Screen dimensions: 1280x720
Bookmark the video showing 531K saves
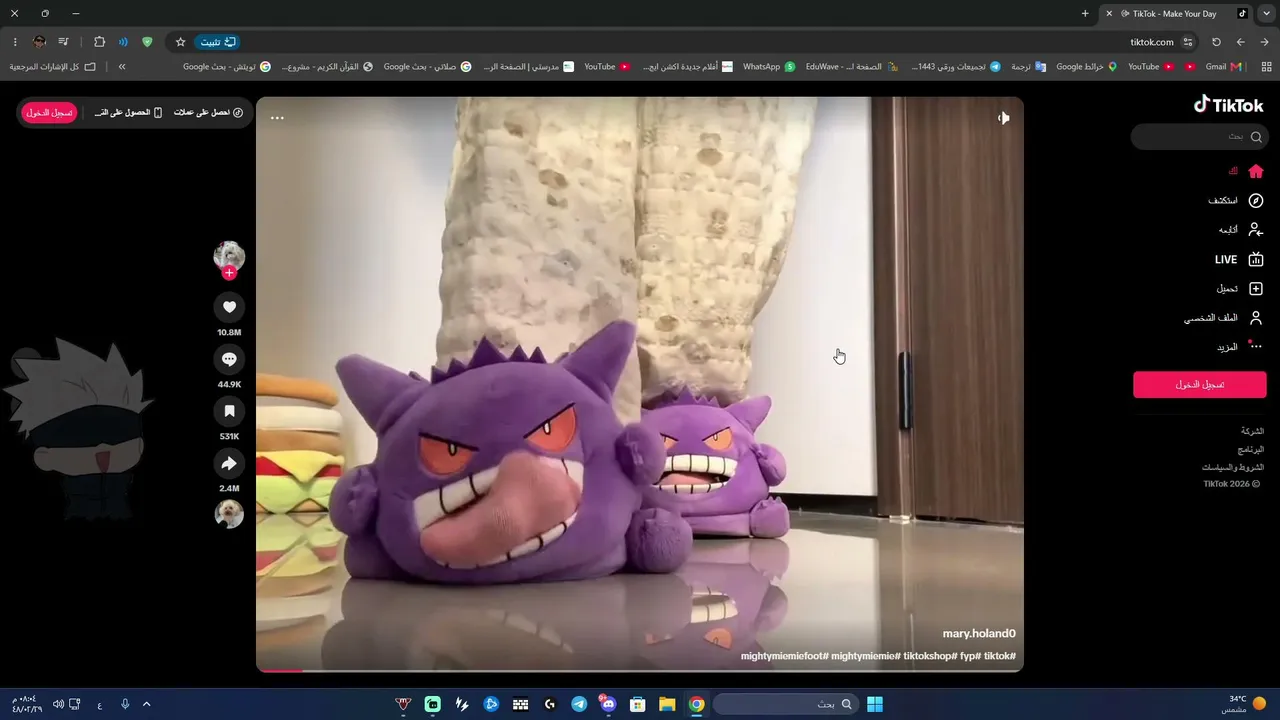(x=229, y=411)
